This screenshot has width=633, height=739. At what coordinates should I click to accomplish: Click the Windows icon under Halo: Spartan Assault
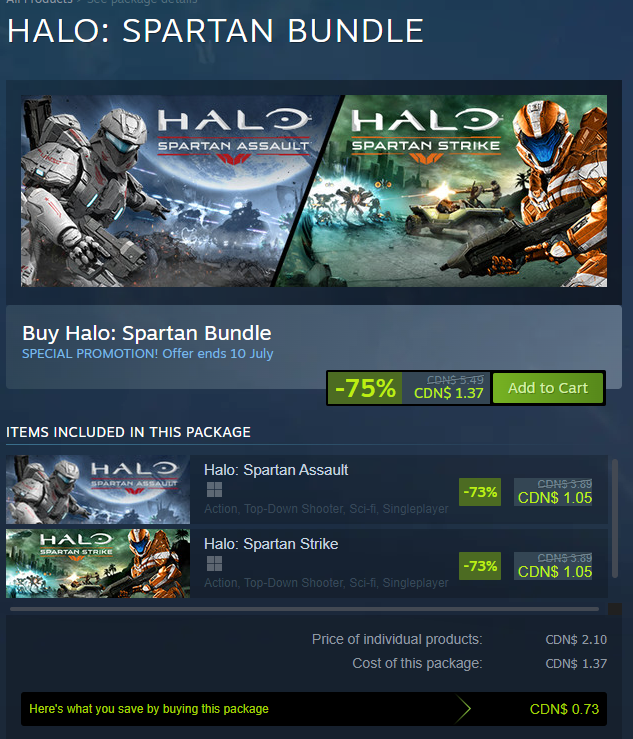click(214, 490)
